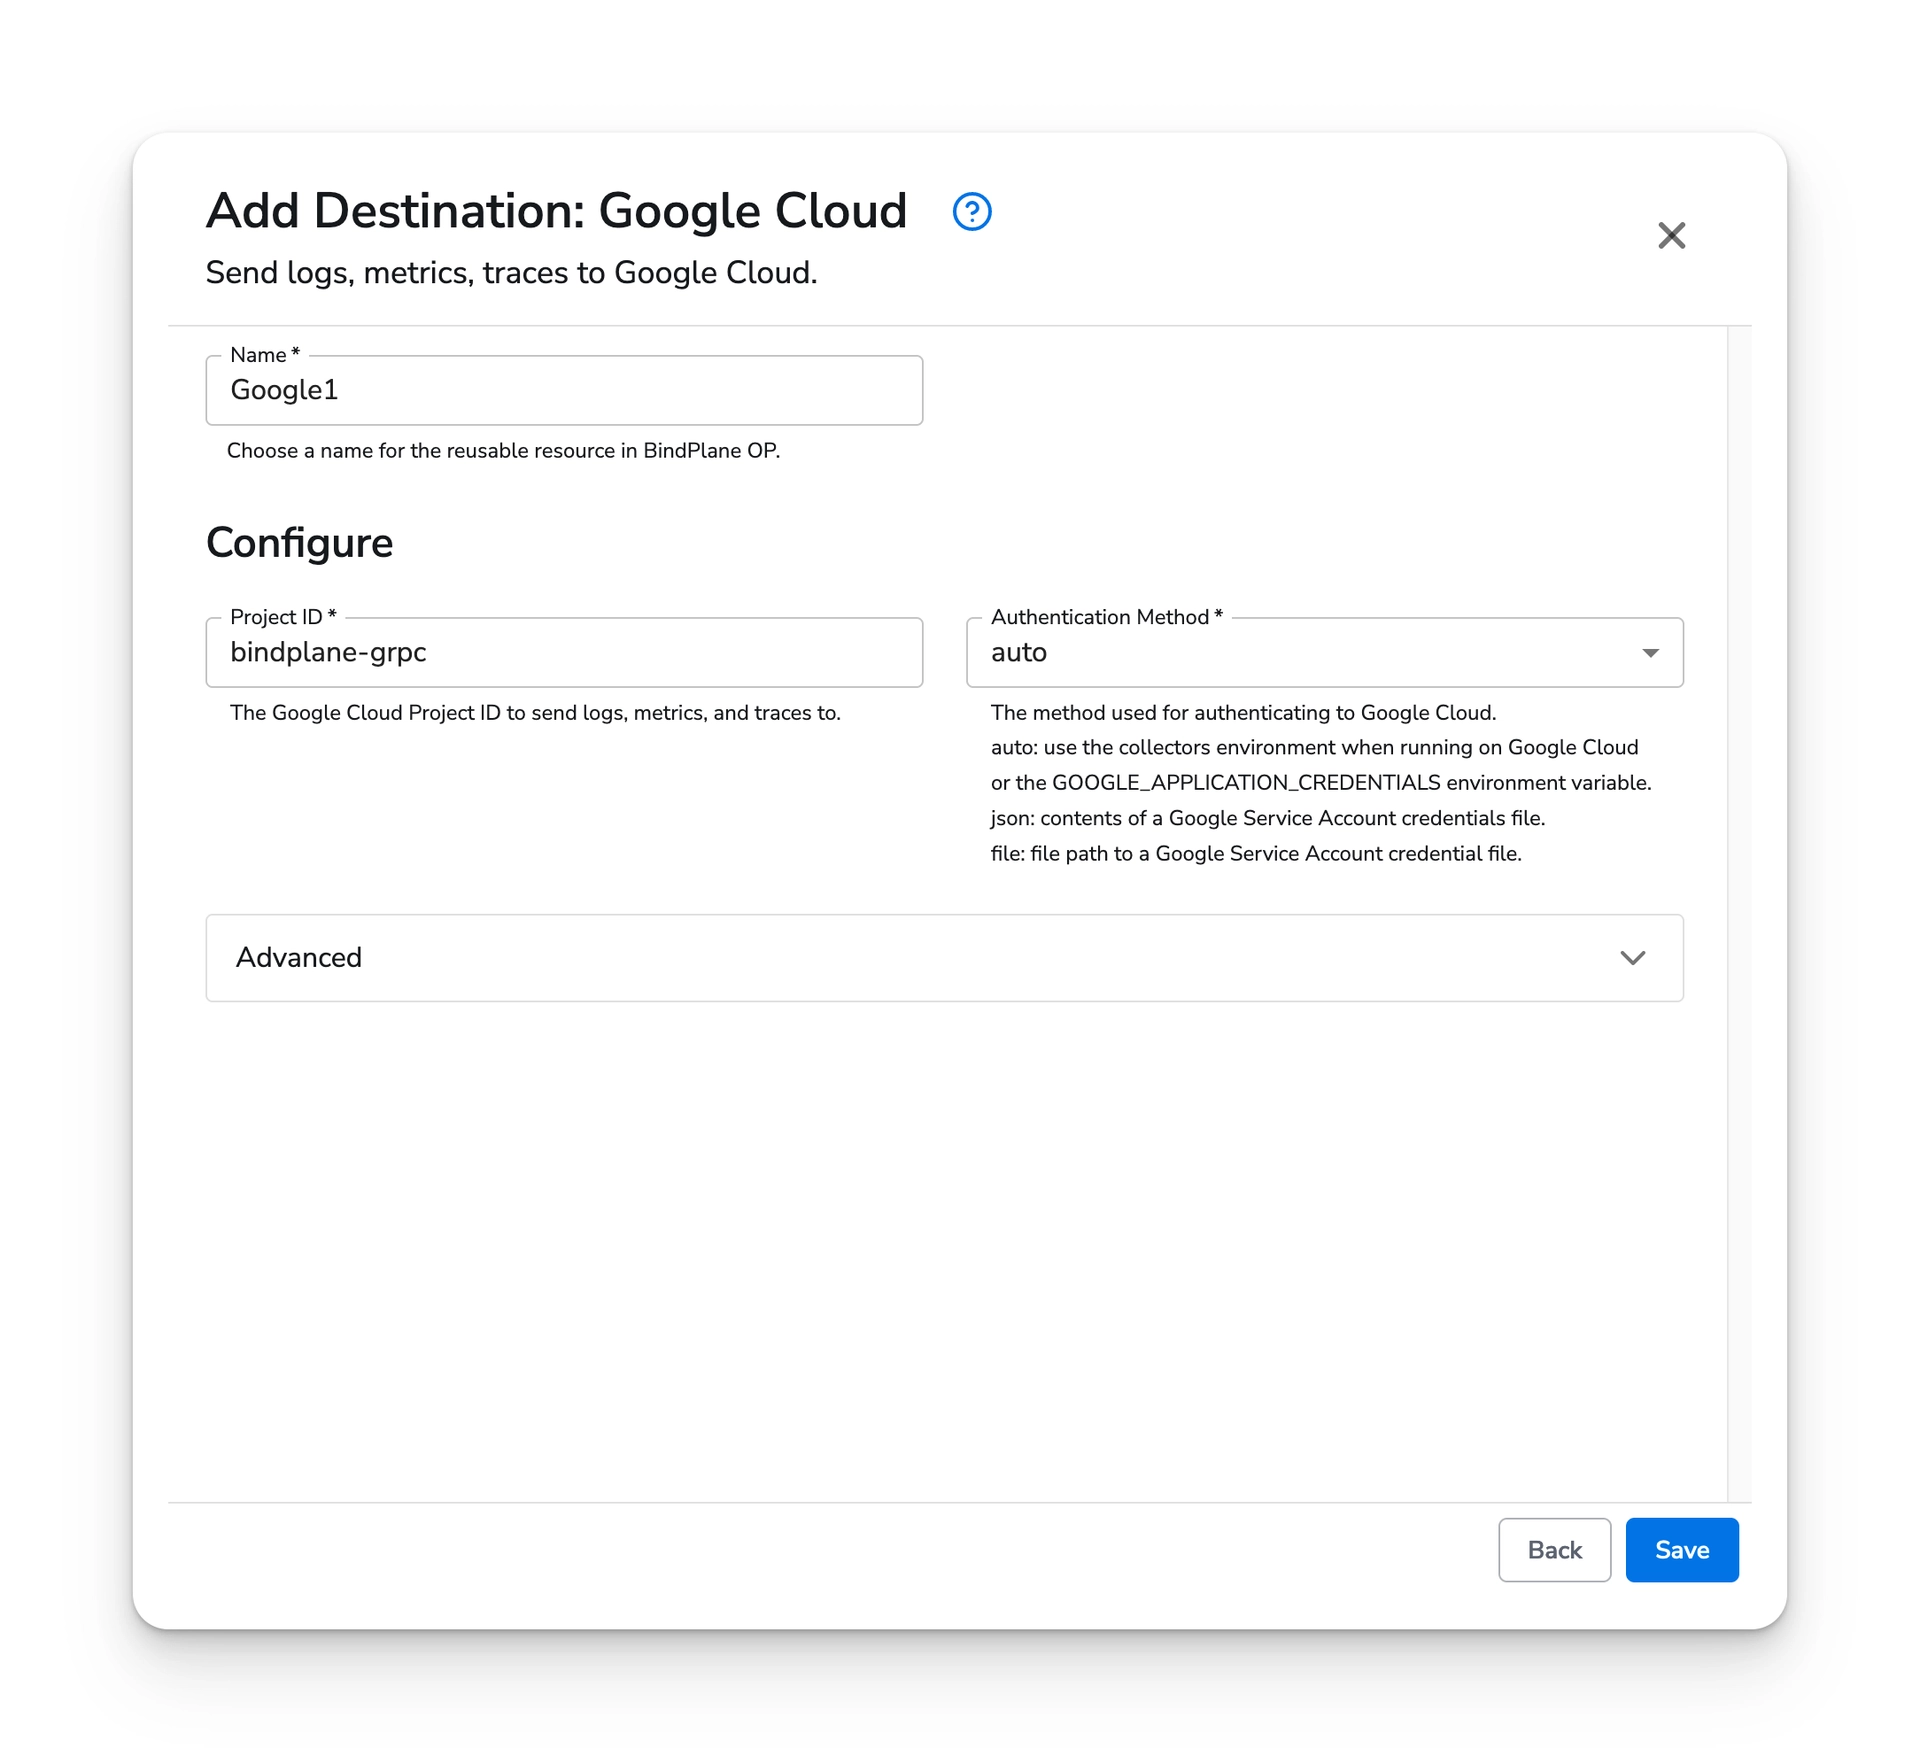The width and height of the screenshot is (1920, 1762).
Task: Save the Google Cloud destination
Action: tap(1681, 1549)
